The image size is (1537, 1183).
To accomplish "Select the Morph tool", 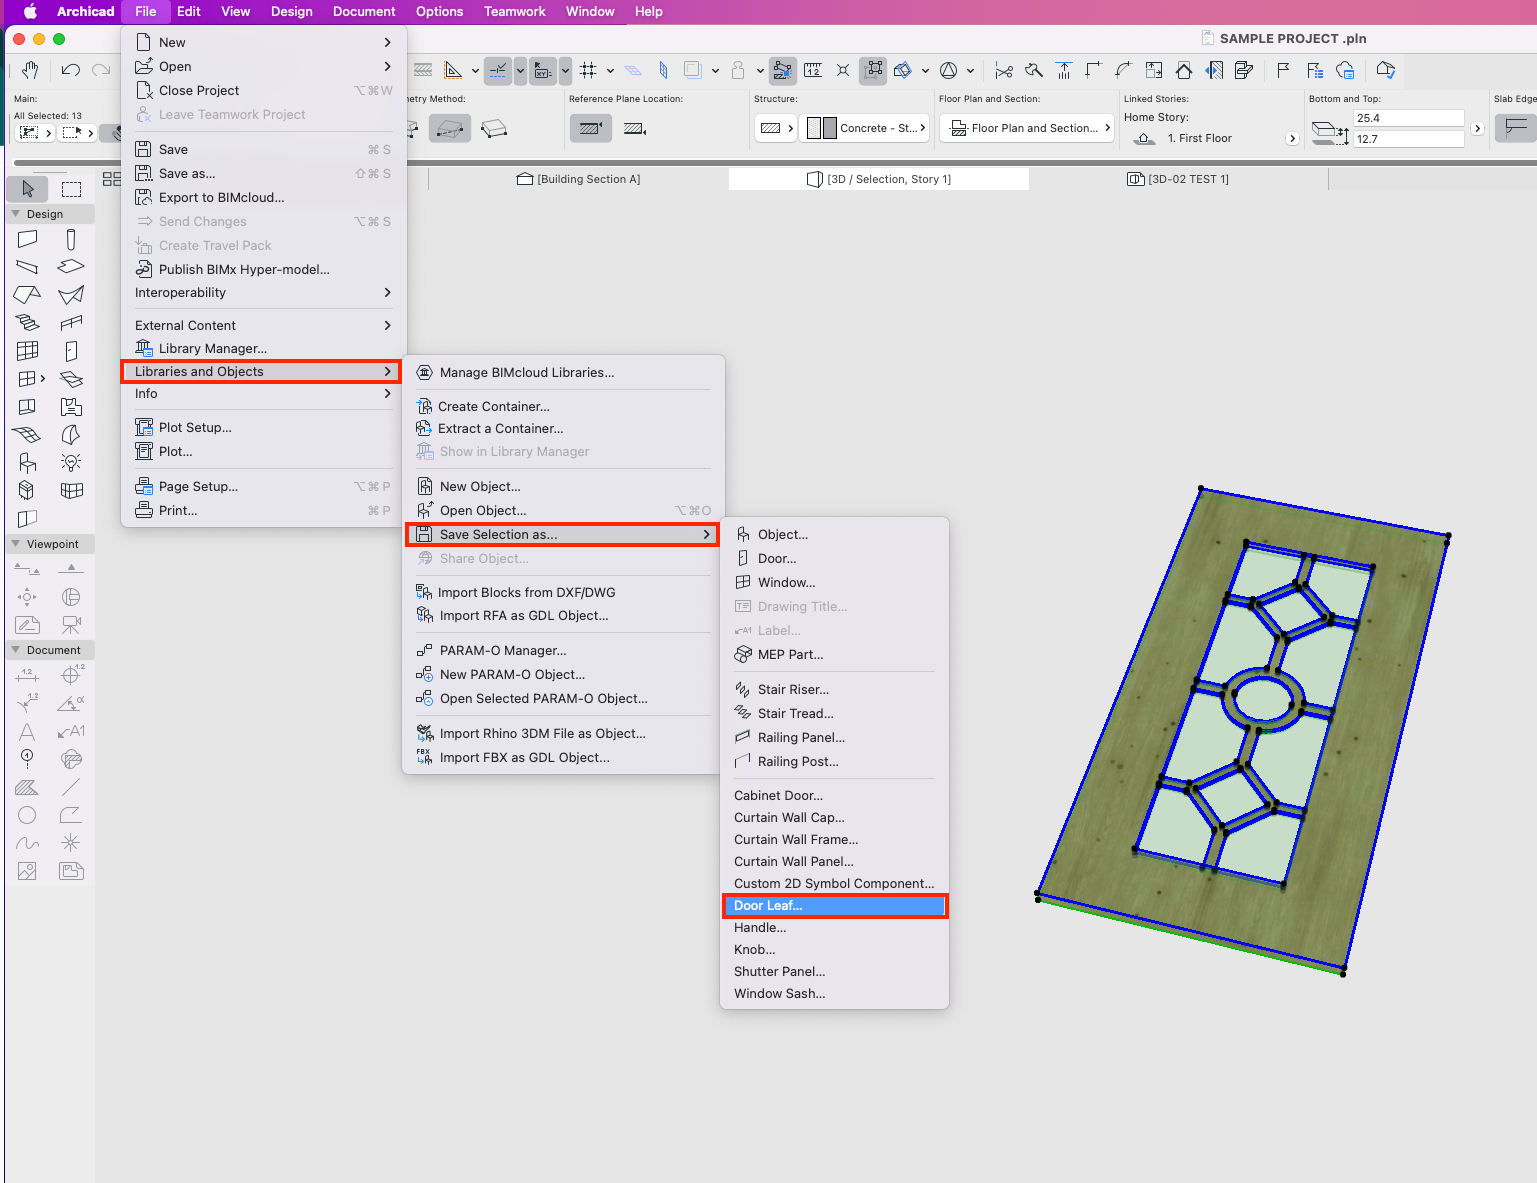I will pos(71,435).
